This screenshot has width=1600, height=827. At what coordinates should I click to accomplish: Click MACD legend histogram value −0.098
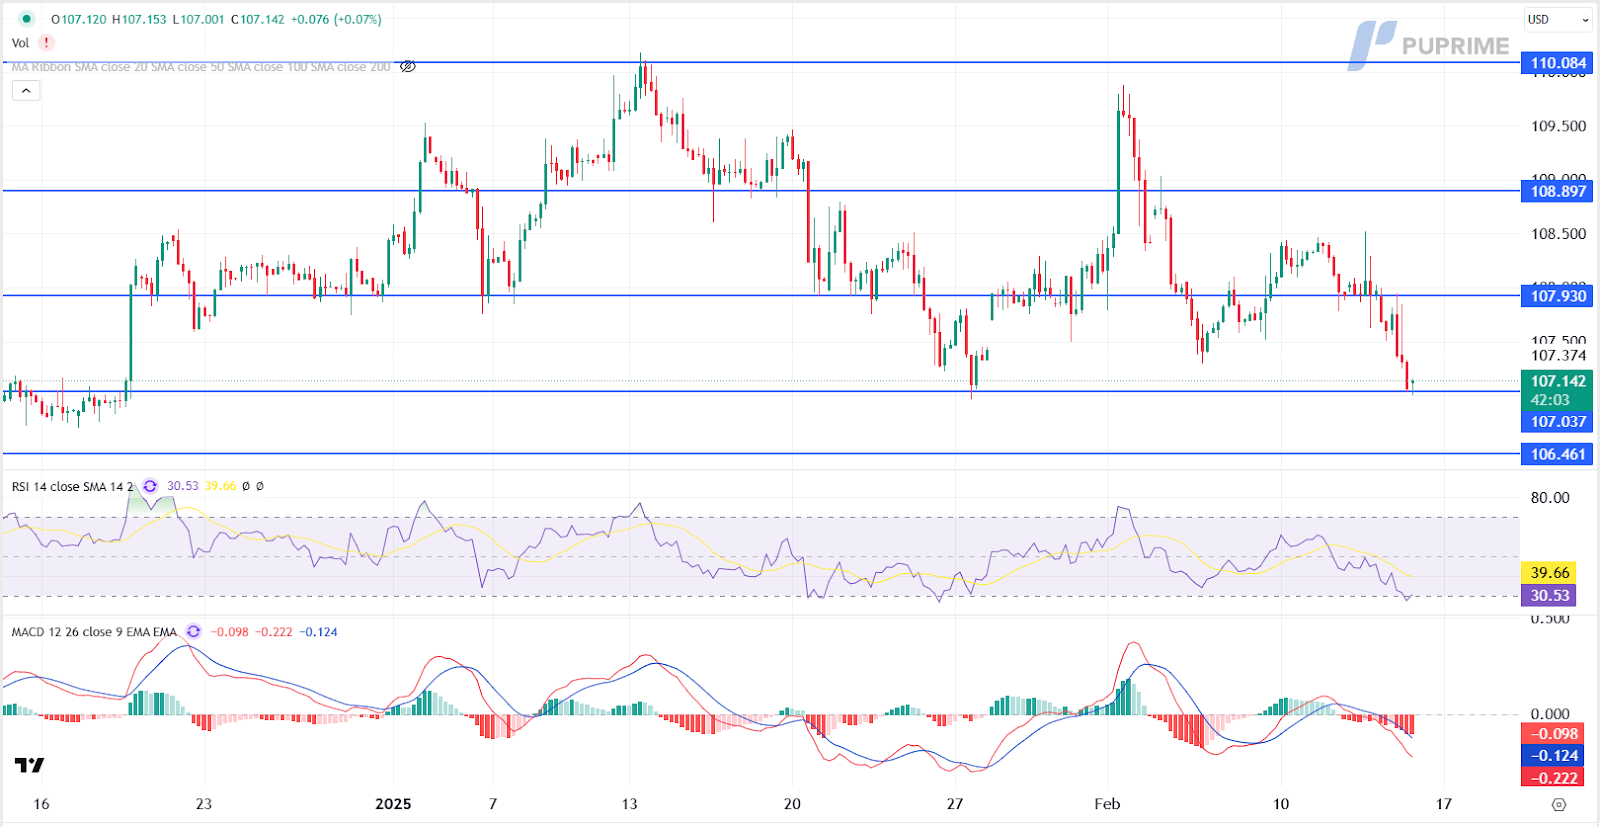(229, 632)
